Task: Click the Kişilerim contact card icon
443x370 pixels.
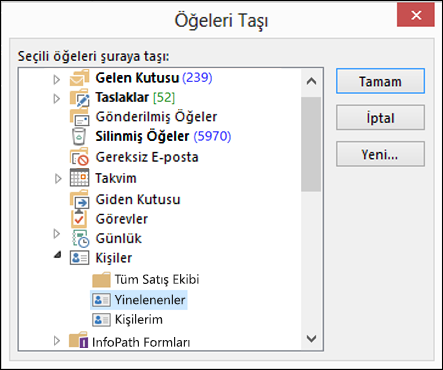Action: pyautogui.click(x=101, y=320)
